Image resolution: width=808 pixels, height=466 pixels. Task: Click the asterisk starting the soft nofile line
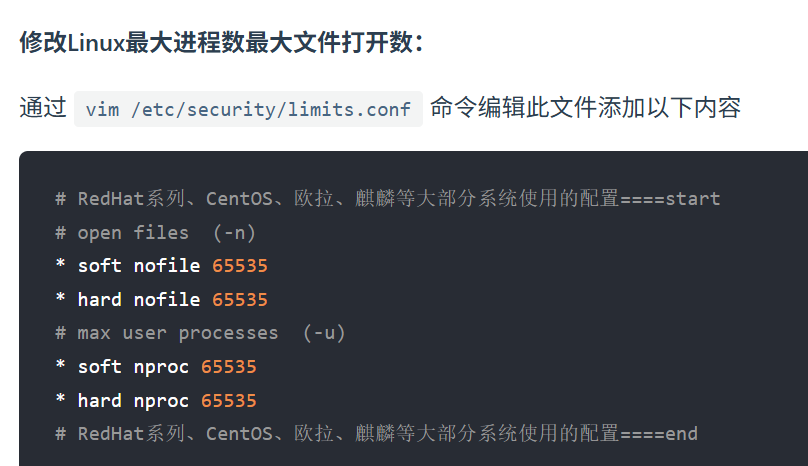tap(61, 266)
